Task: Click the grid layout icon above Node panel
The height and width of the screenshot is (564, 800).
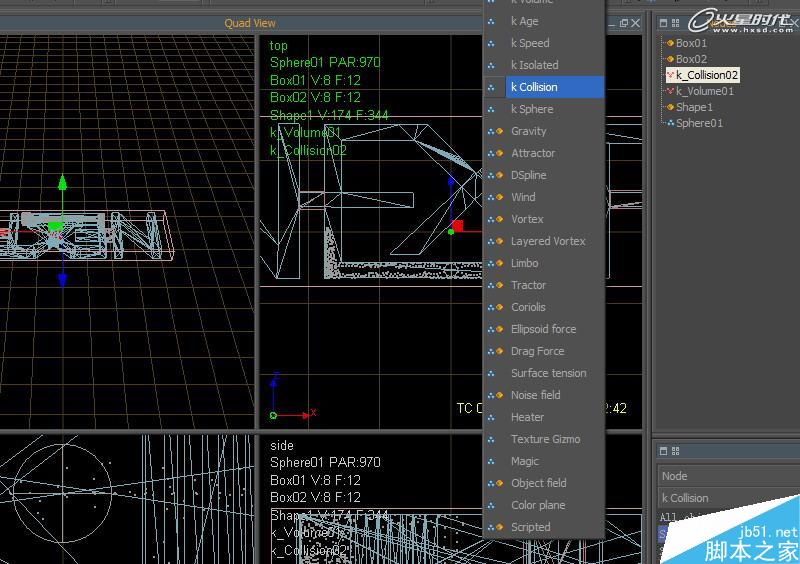Action: [676, 452]
